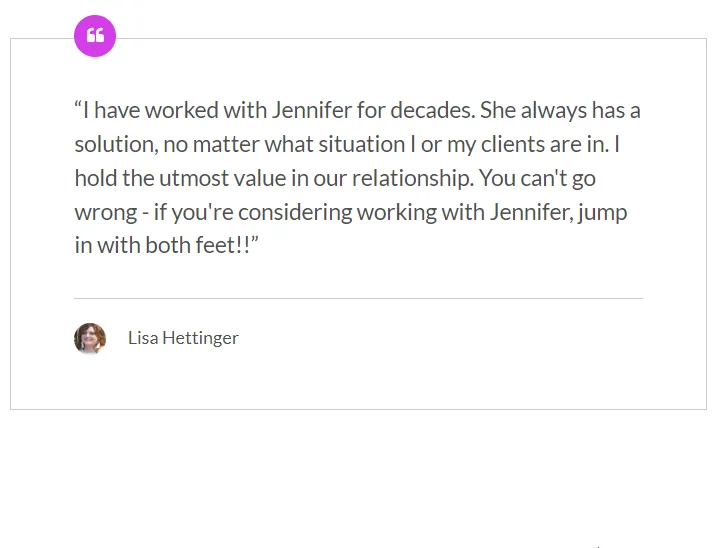Click the line starting "wrong - if you're"

(351, 212)
